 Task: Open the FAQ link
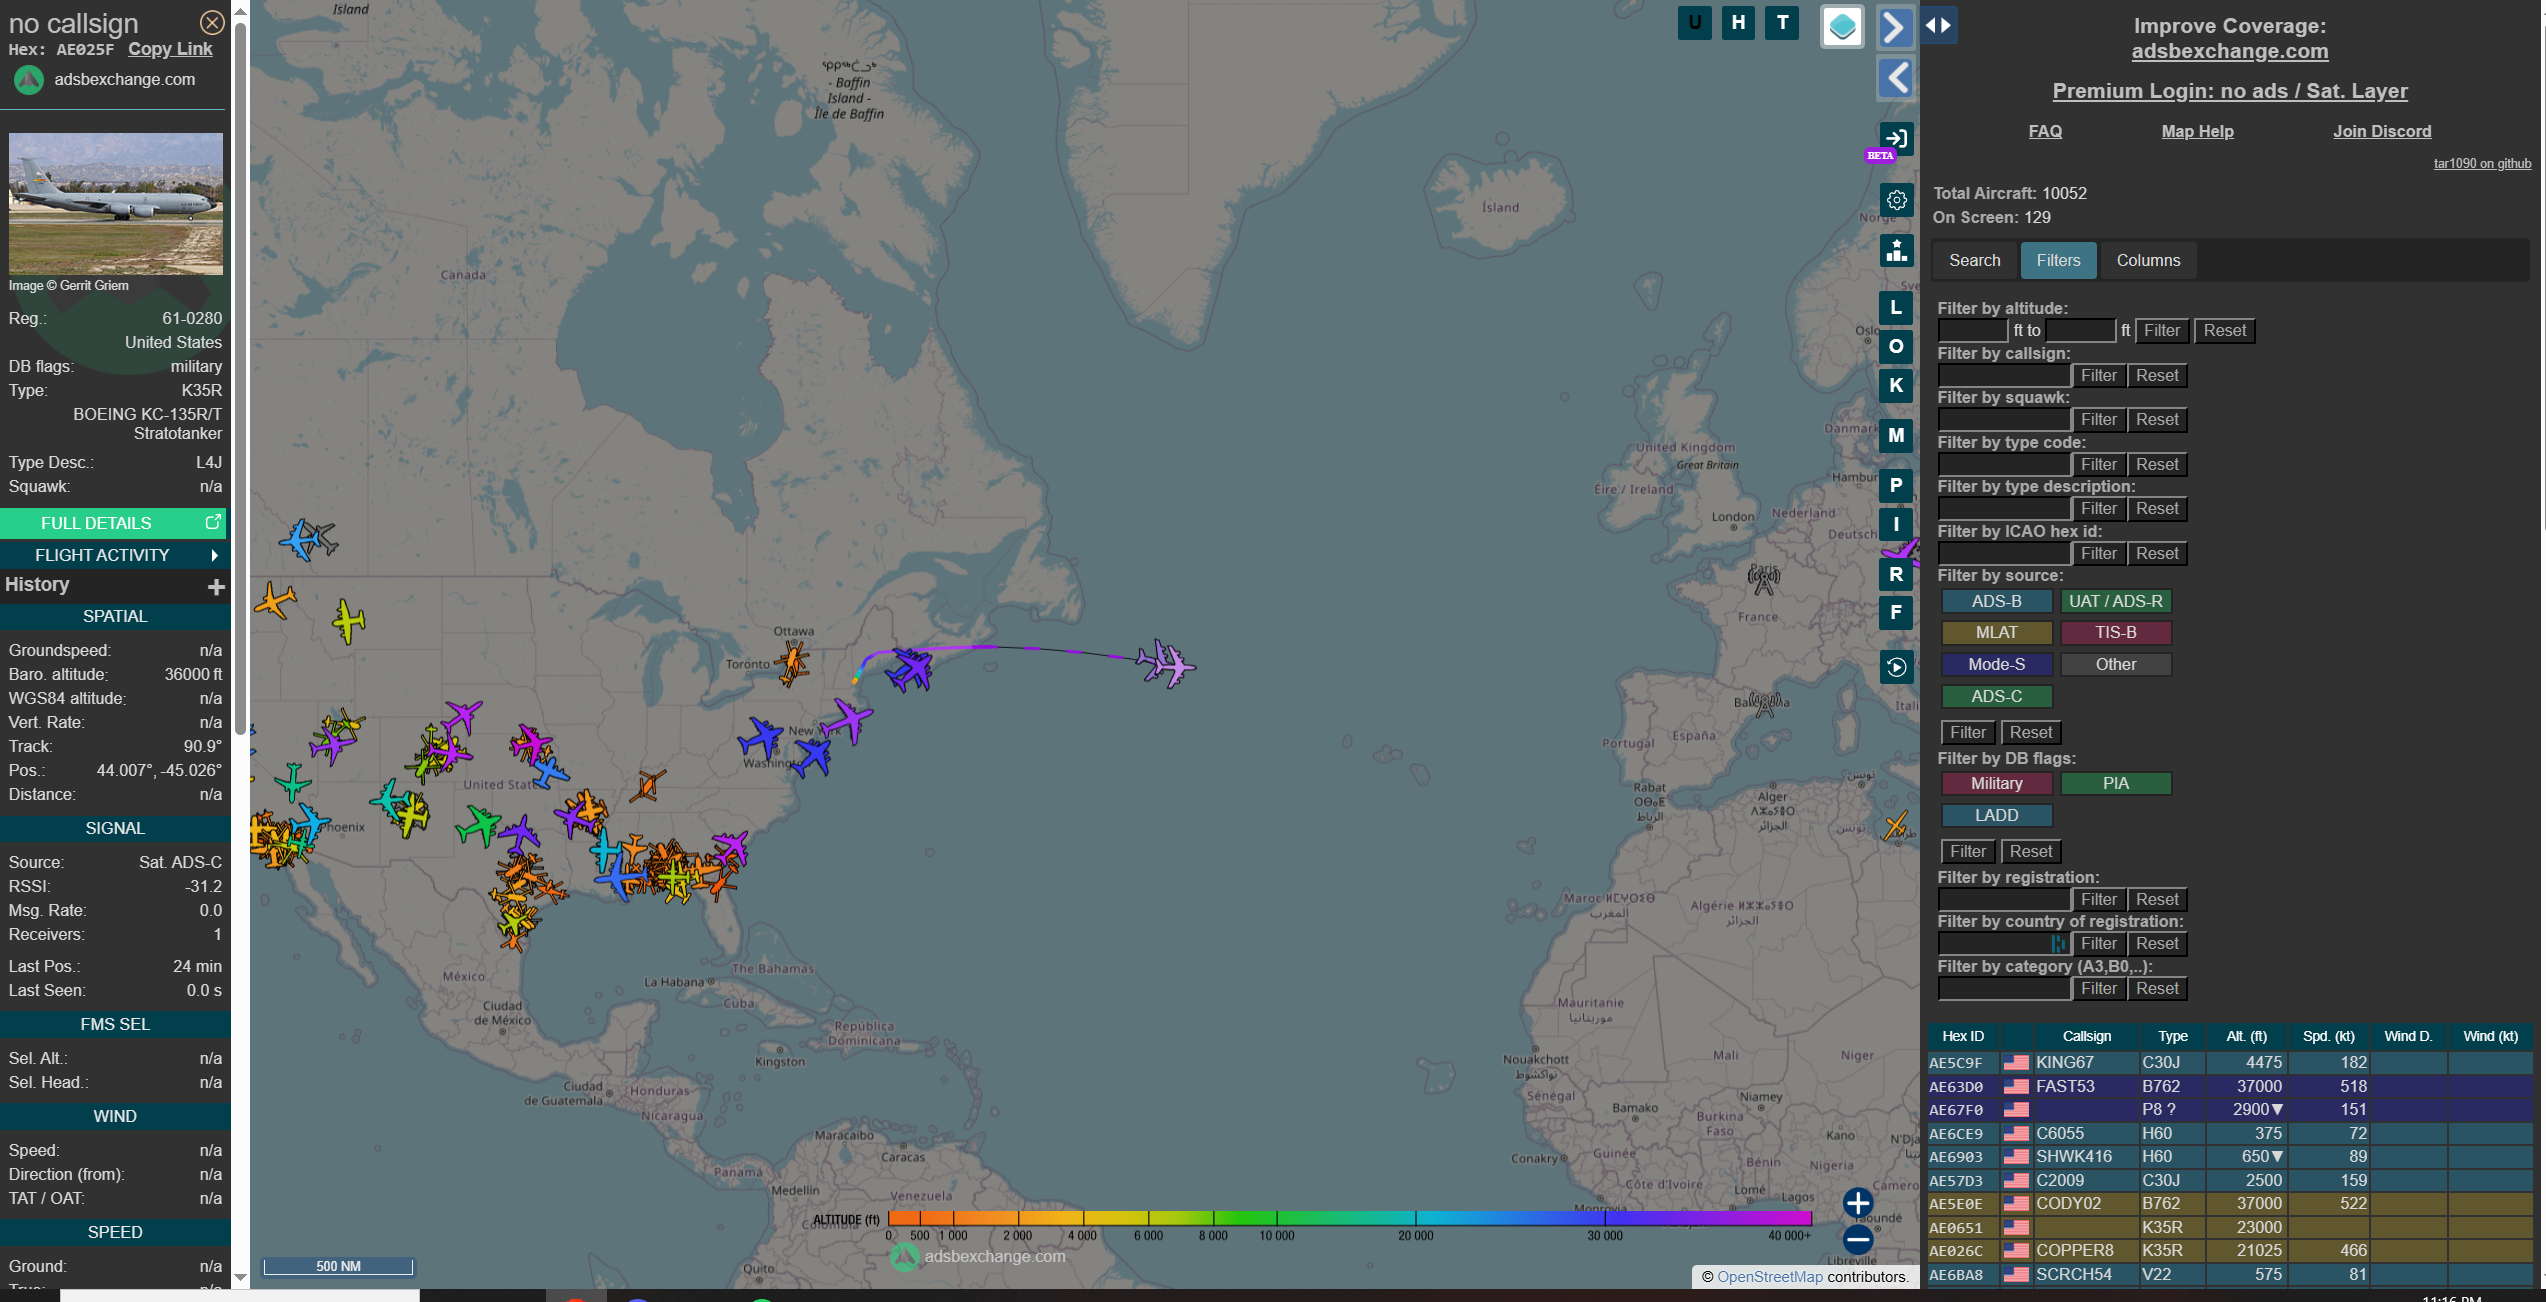click(x=2045, y=131)
